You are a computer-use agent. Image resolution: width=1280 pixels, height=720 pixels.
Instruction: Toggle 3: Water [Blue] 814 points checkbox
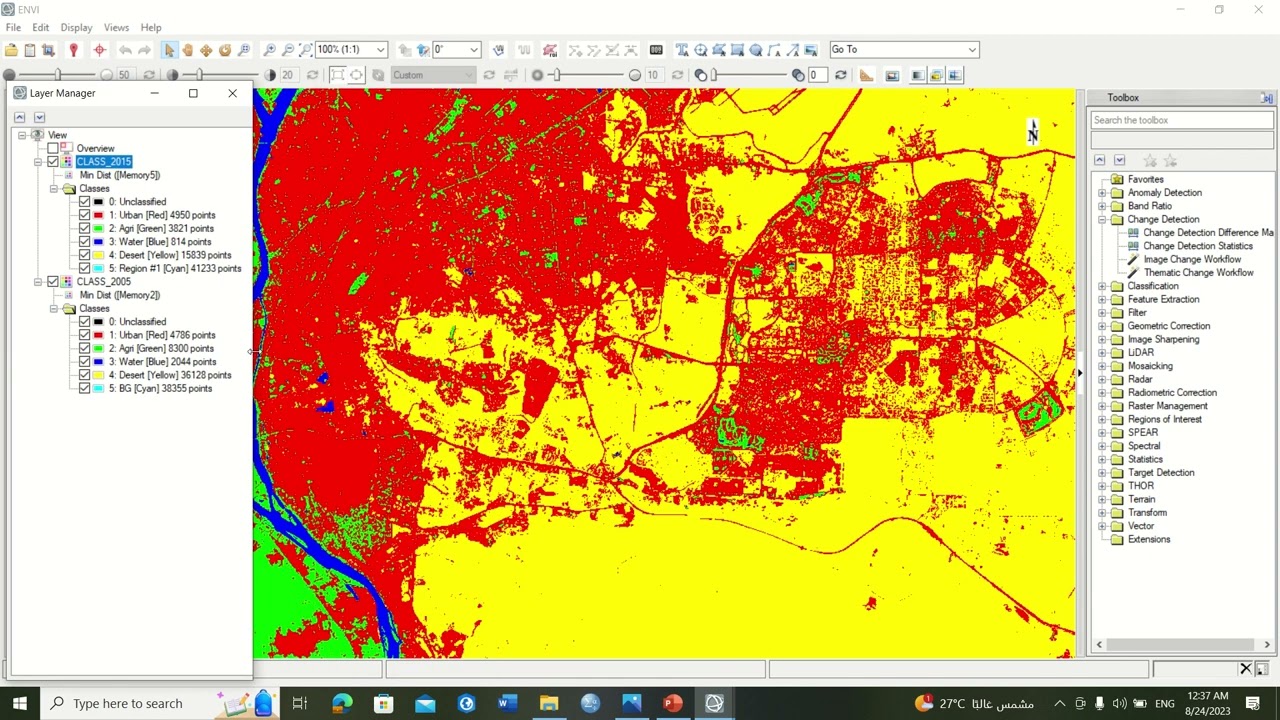pos(85,242)
